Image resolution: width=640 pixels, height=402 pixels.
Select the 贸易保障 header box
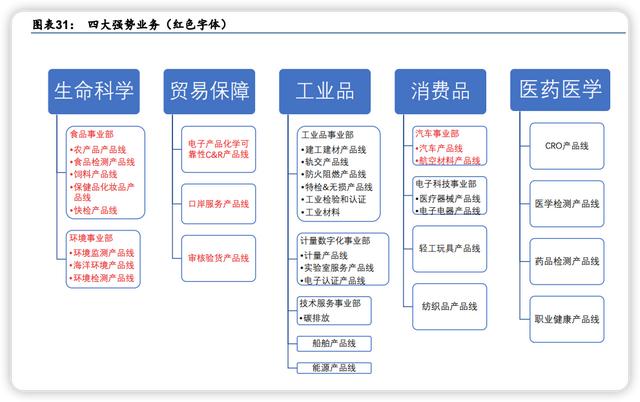point(209,91)
